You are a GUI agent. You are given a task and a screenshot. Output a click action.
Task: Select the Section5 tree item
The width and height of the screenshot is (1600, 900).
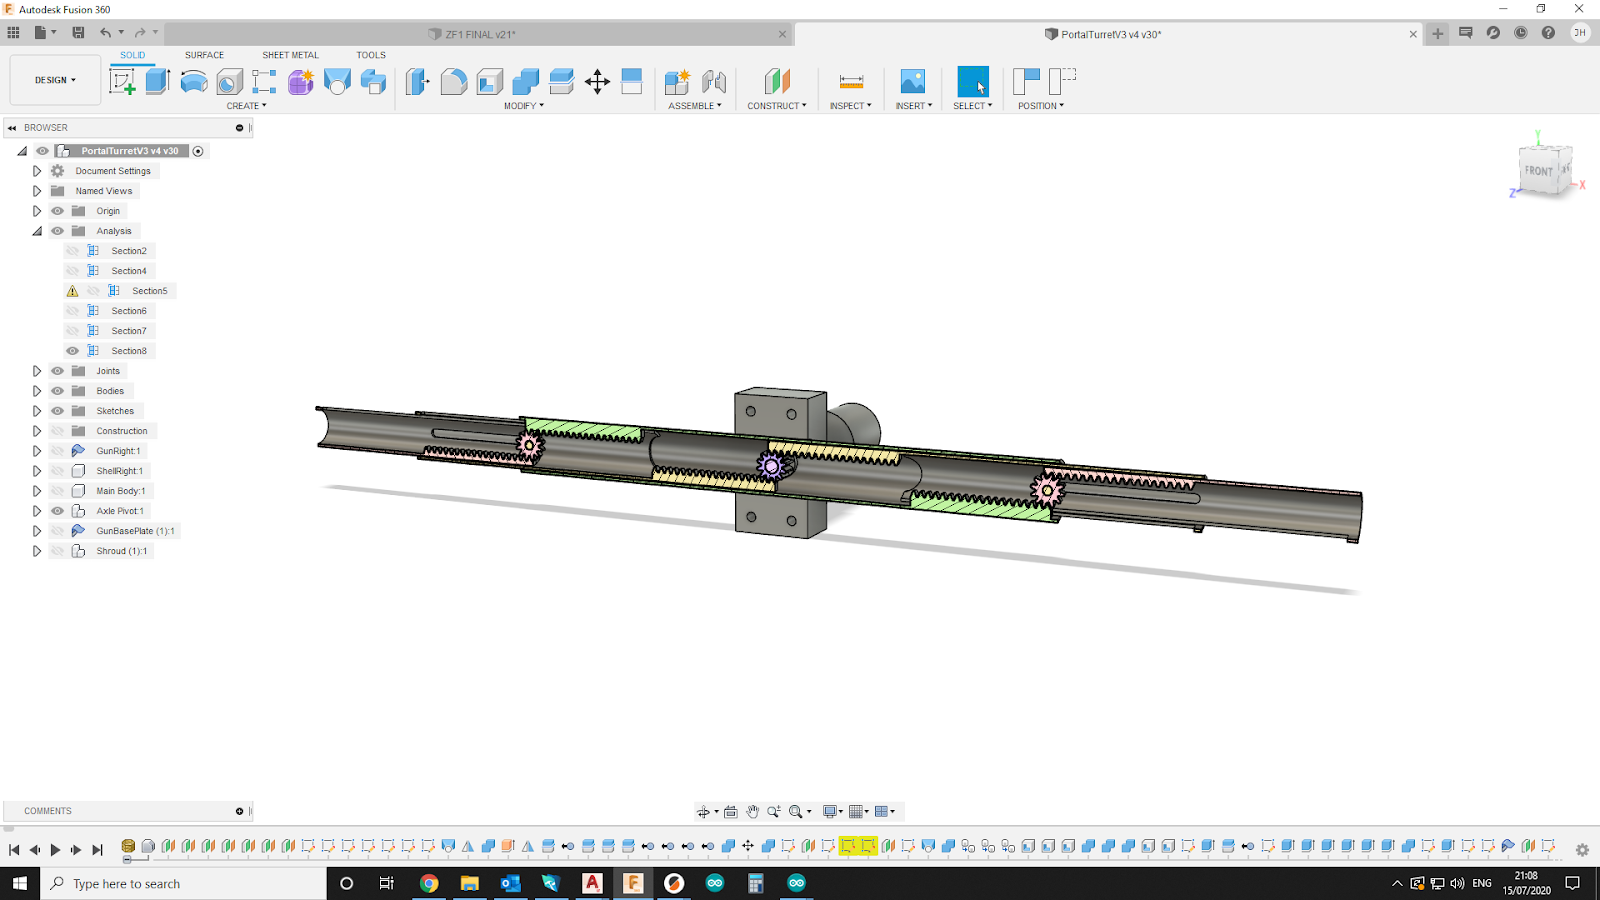[x=150, y=291]
